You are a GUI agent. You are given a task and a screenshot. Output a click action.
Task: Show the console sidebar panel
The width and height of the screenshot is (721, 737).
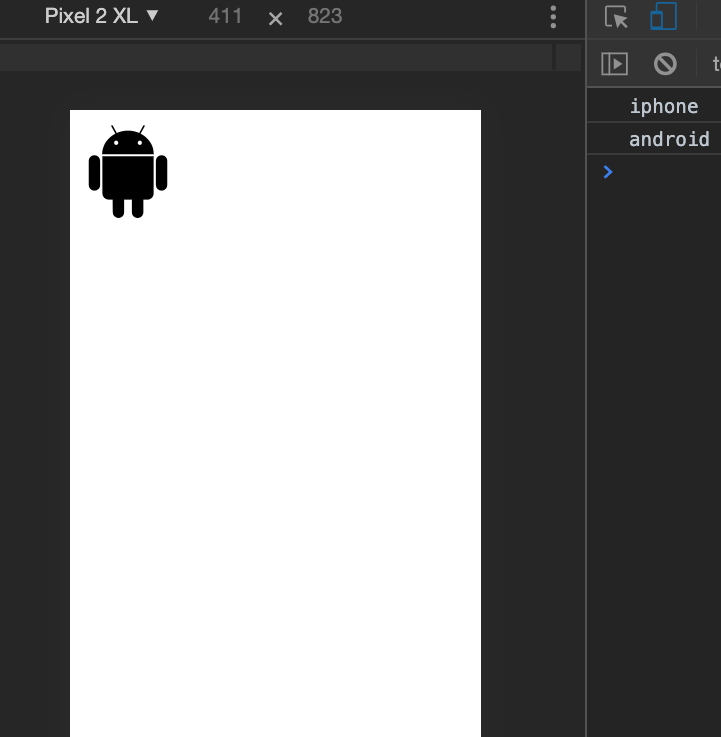click(614, 63)
